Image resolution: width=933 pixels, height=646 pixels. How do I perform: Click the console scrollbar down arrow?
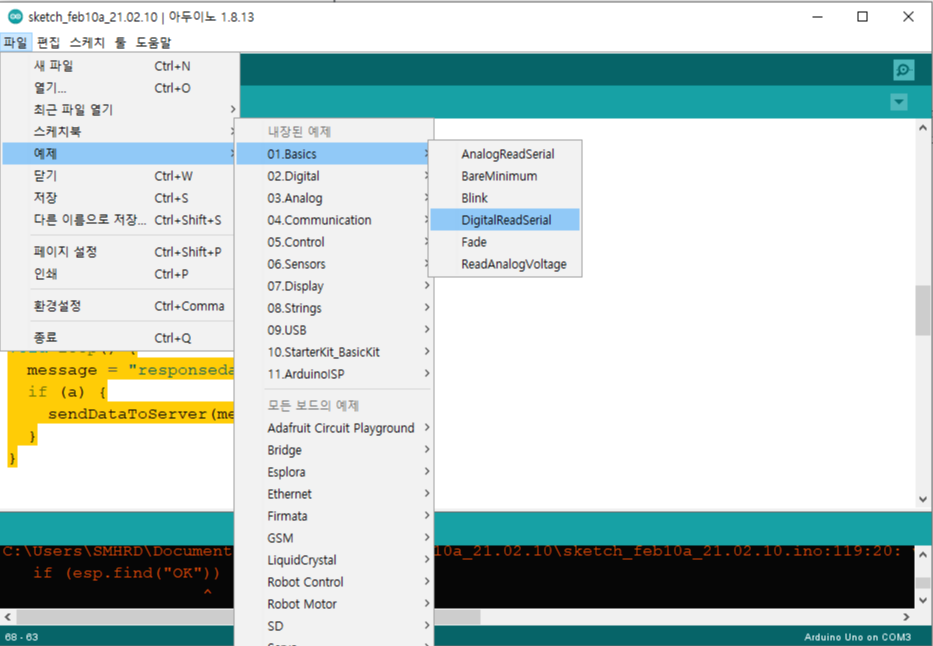coord(923,600)
